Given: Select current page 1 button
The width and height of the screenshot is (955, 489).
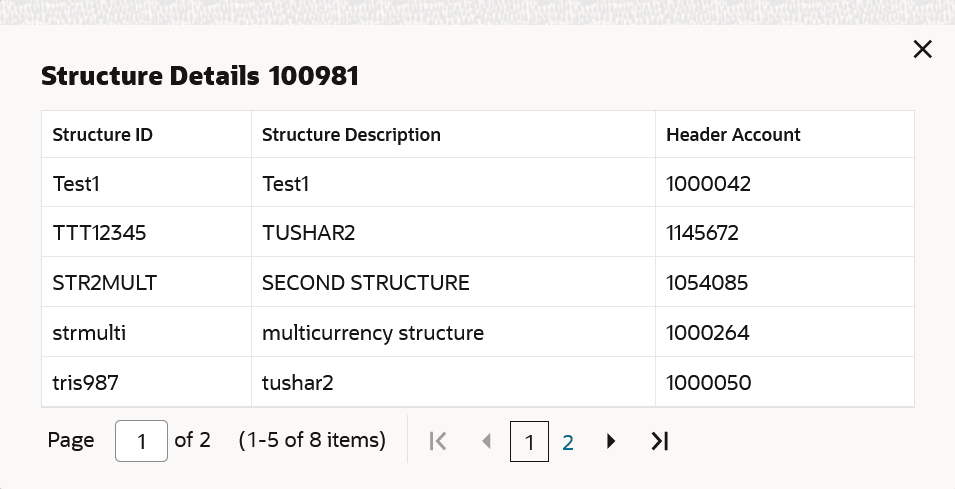Looking at the screenshot, I should [x=529, y=441].
